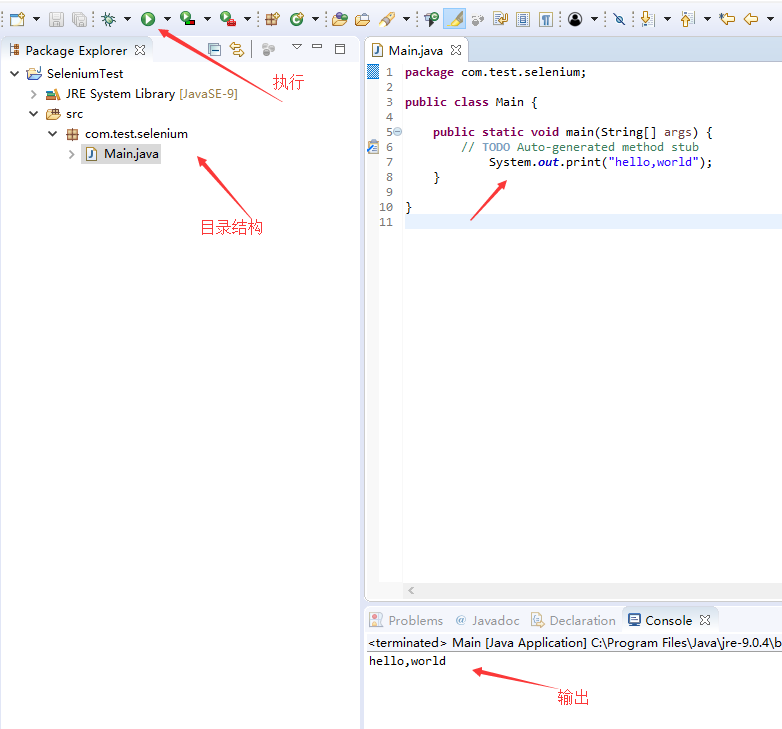This screenshot has height=729, width=782.
Task: Run the program with green Run button
Action: (148, 19)
